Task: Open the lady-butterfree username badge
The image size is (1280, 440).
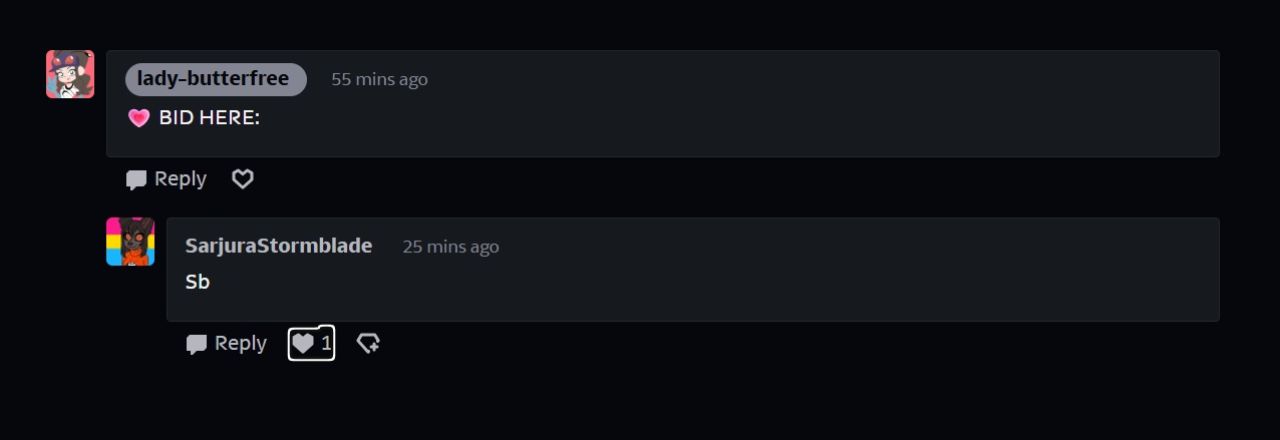Action: [x=215, y=79]
